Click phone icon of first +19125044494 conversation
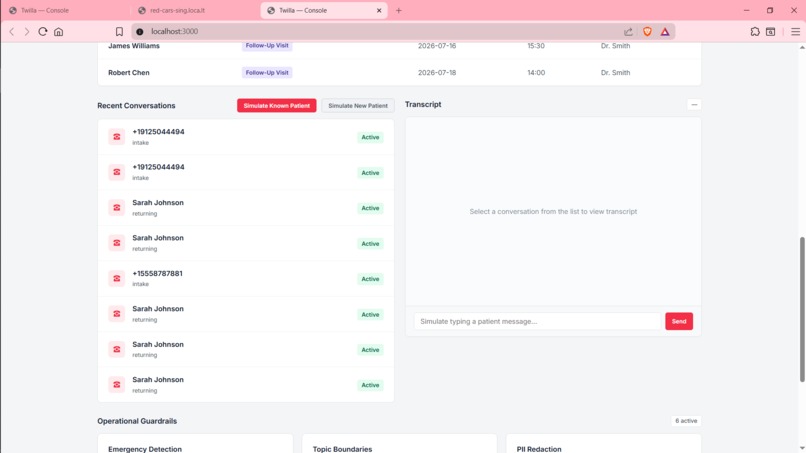The height and width of the screenshot is (453, 806). point(117,137)
